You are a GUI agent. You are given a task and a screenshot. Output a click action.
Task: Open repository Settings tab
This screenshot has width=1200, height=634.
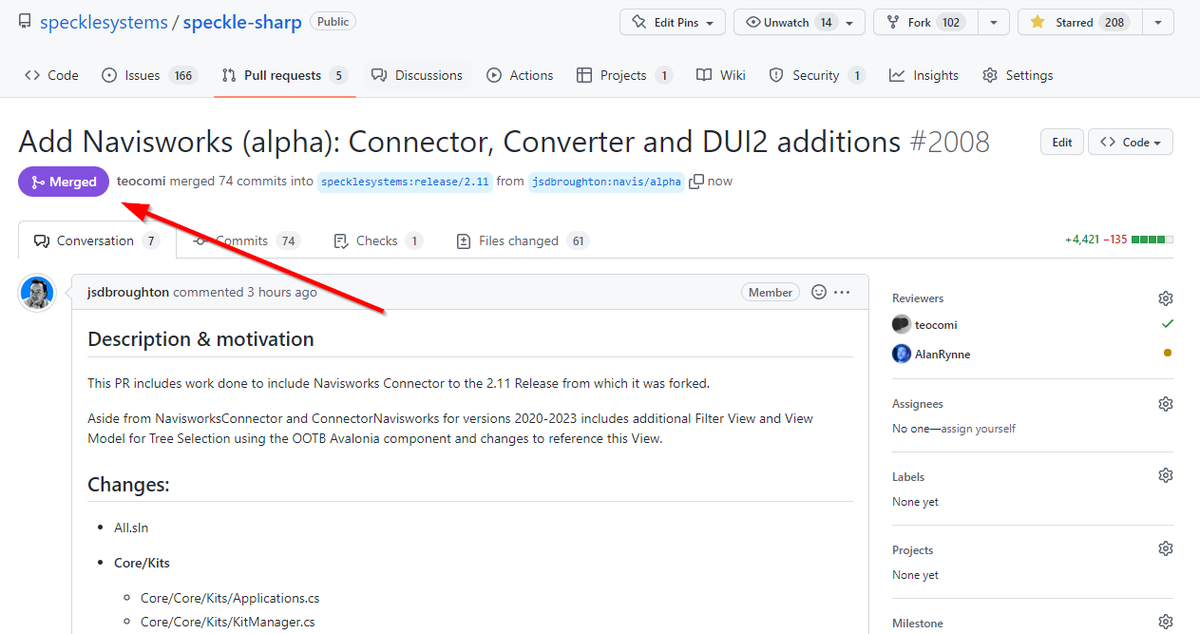(x=1018, y=75)
